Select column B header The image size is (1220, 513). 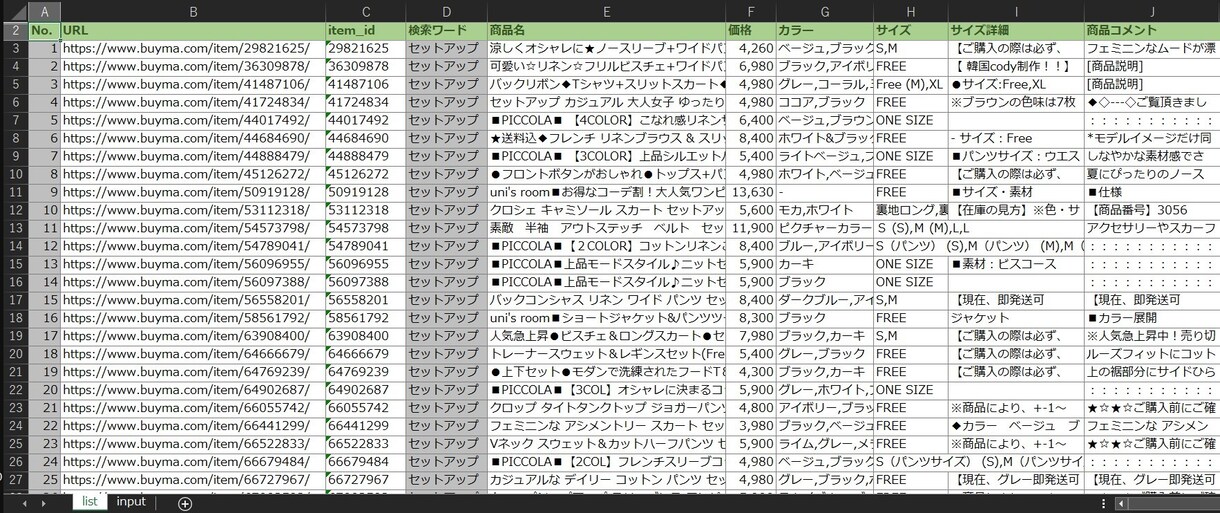(x=193, y=11)
